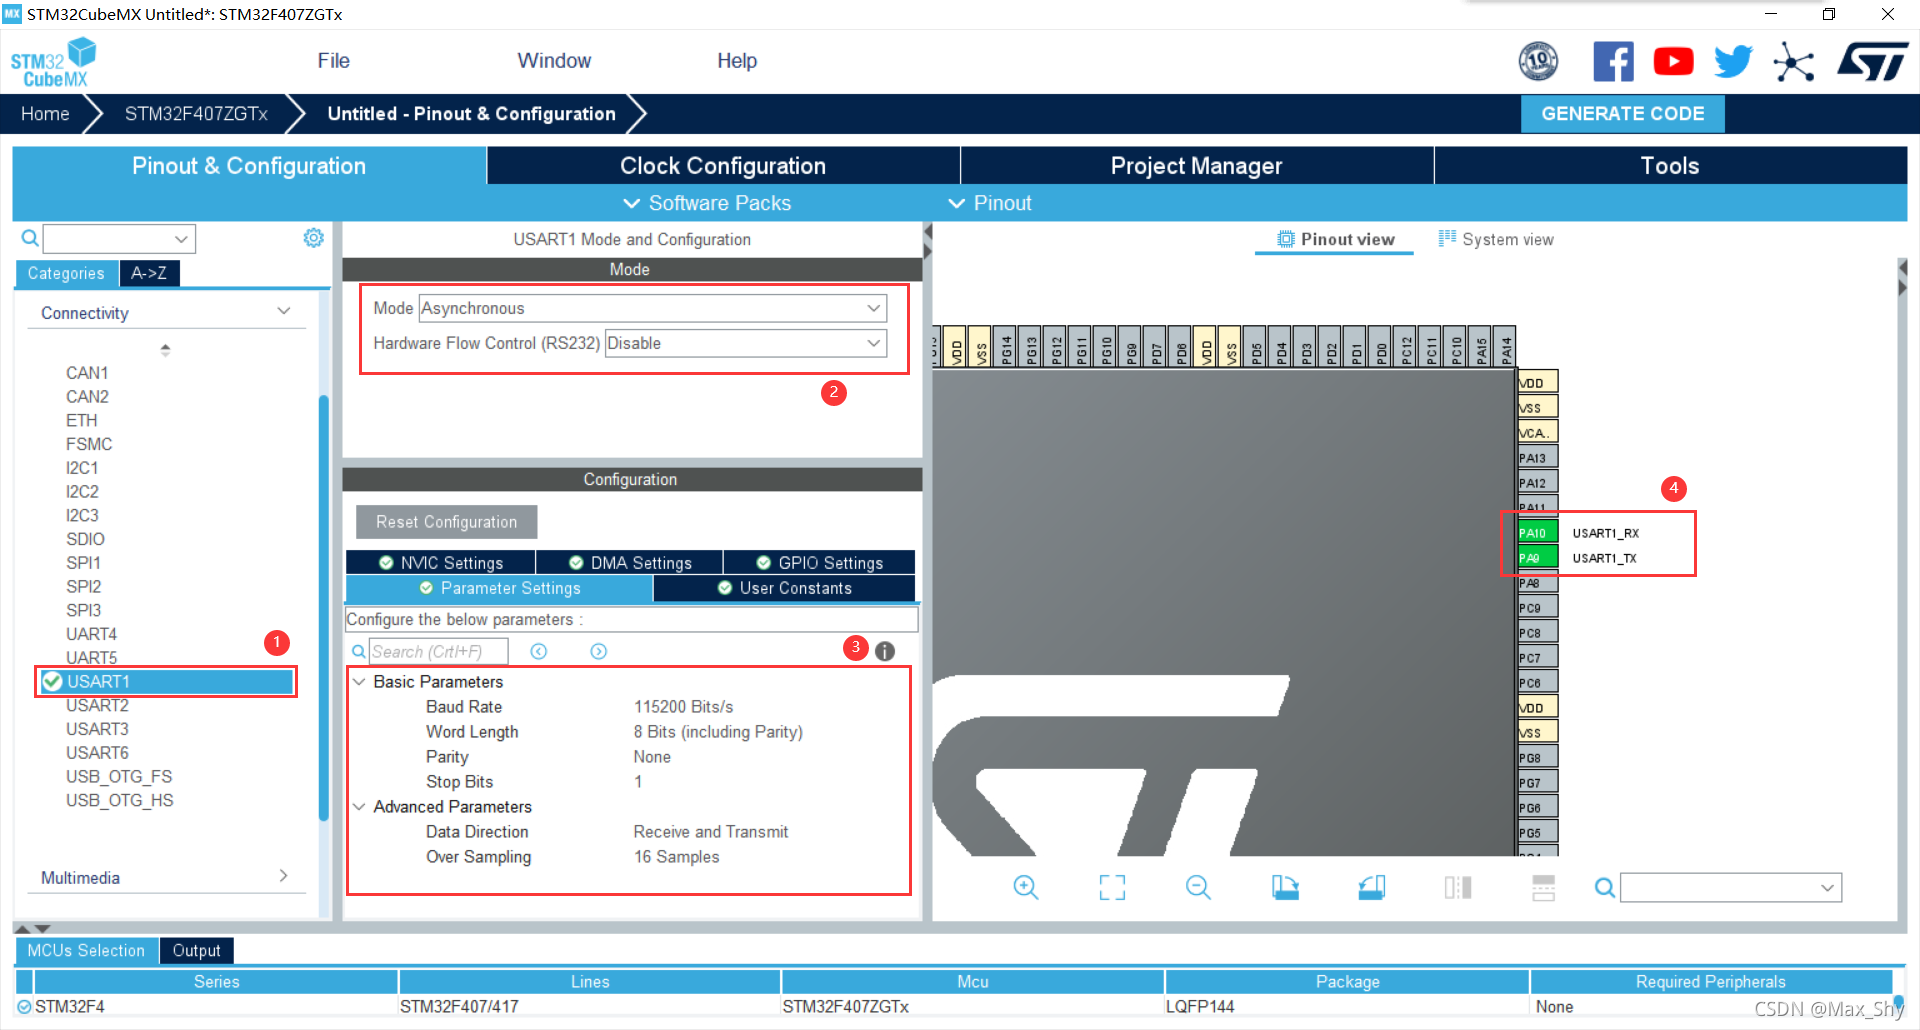The height and width of the screenshot is (1030, 1920).
Task: Open the Hardware Flow Control dropdown
Action: 746,343
